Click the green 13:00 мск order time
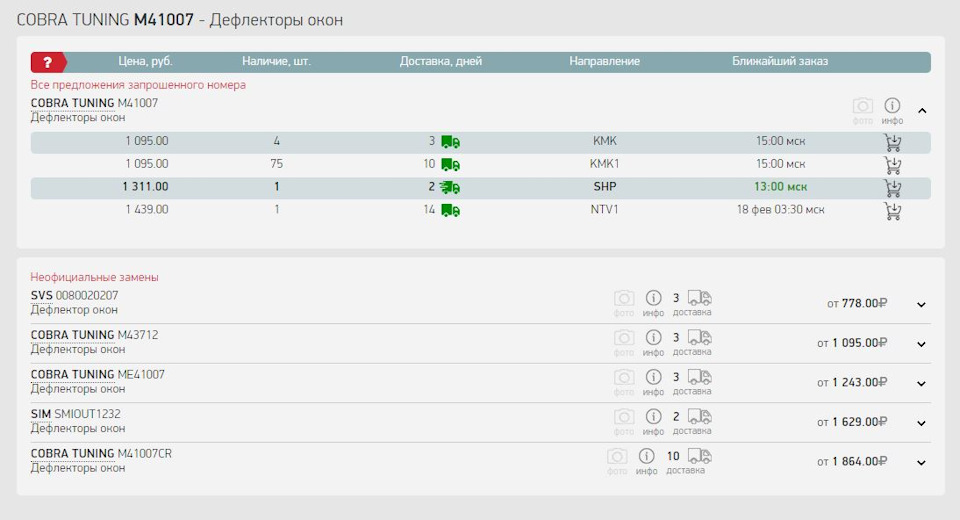The height and width of the screenshot is (520, 960). pos(780,187)
